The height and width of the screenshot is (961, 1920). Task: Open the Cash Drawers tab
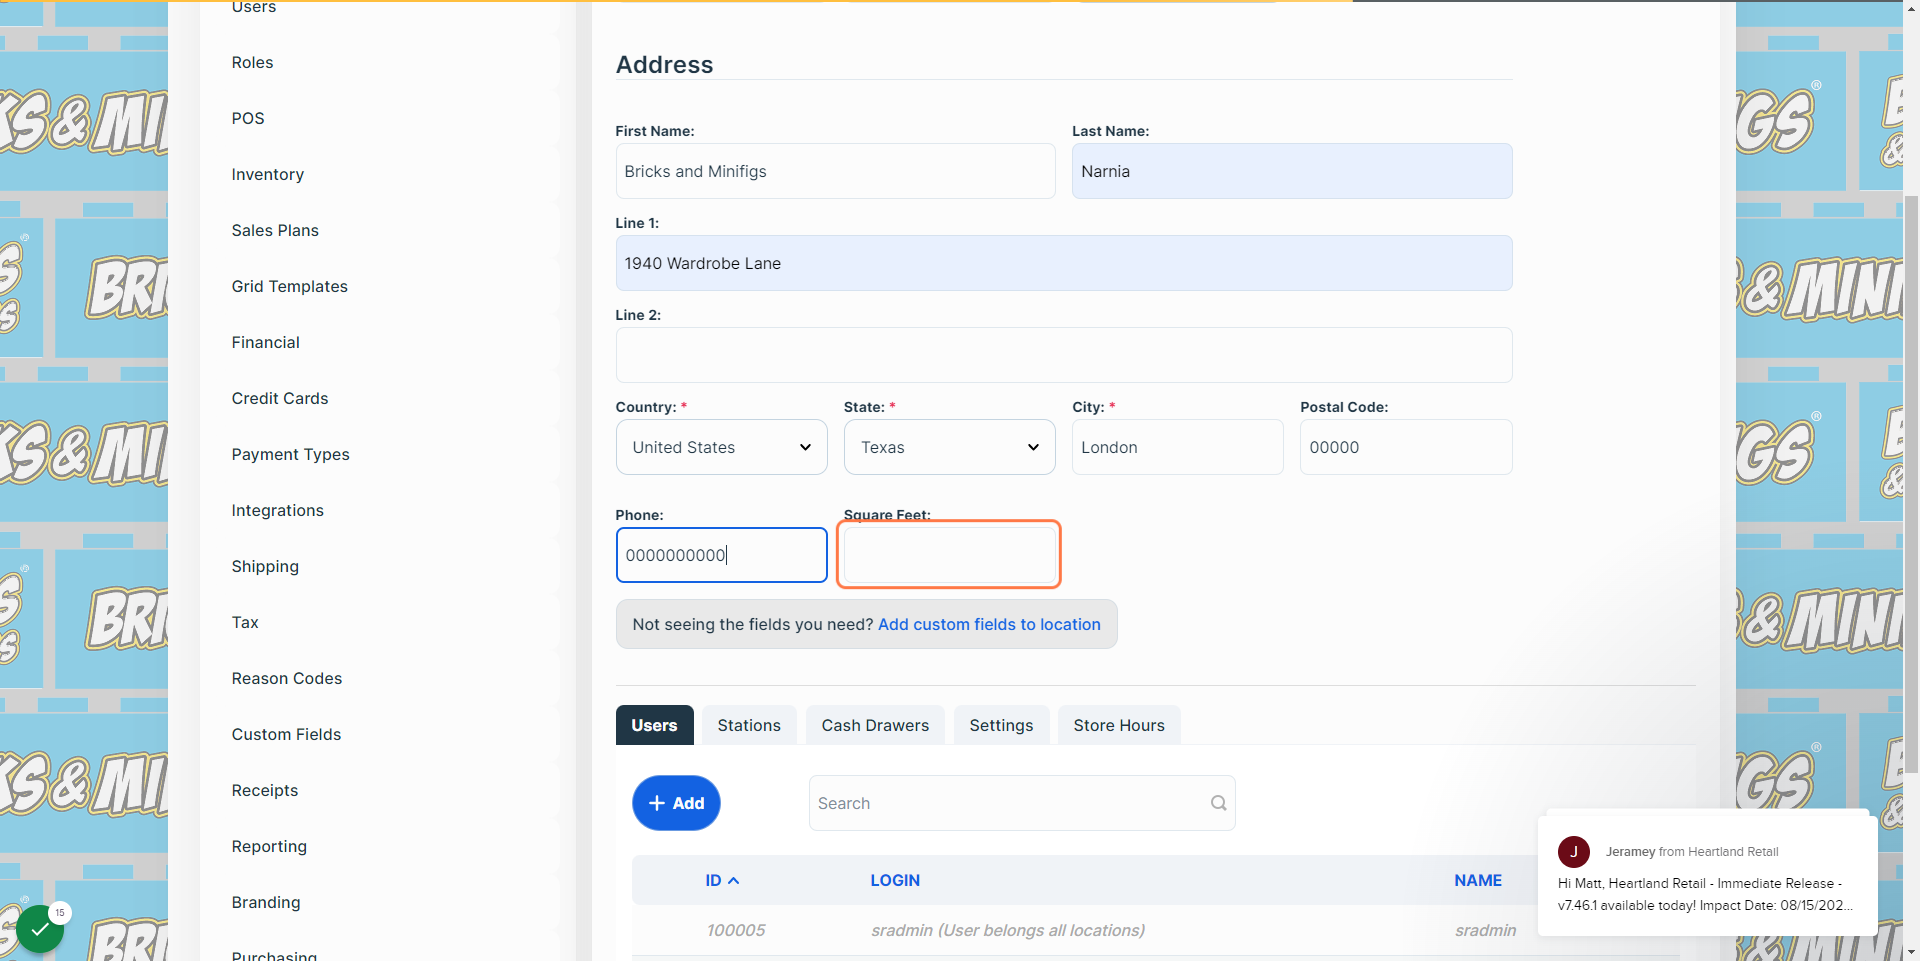pyautogui.click(x=875, y=725)
